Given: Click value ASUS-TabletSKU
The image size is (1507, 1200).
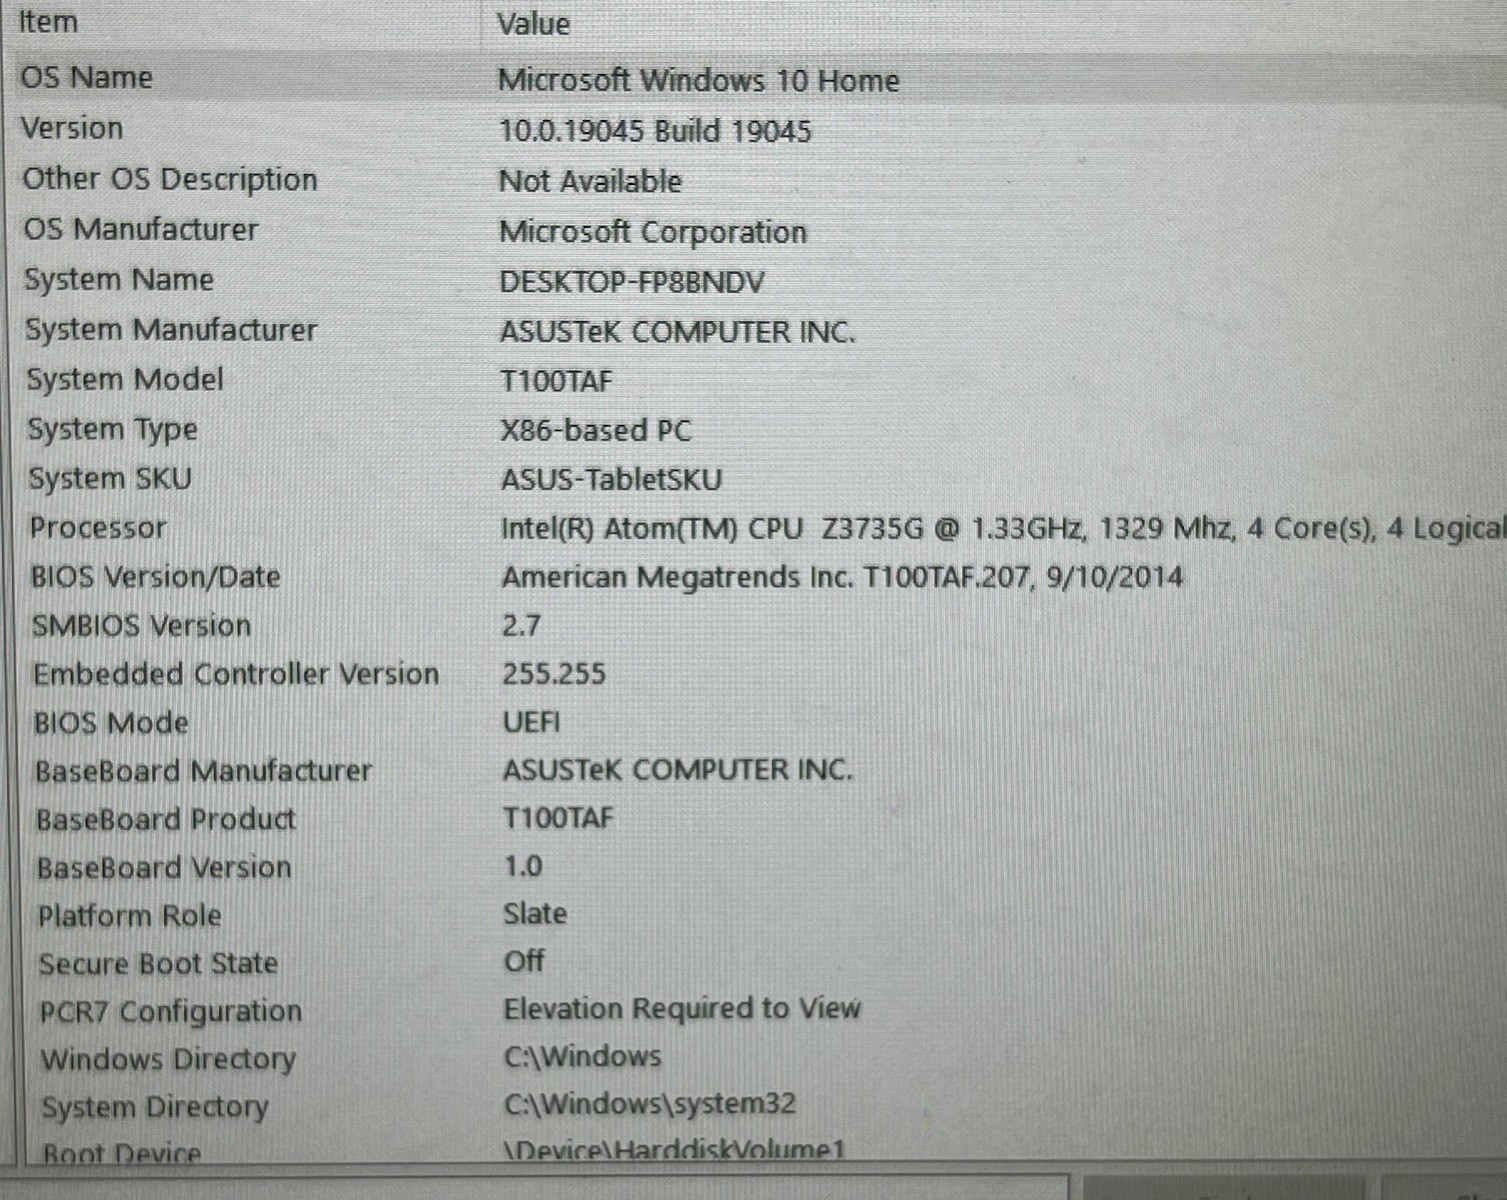Looking at the screenshot, I should 611,479.
